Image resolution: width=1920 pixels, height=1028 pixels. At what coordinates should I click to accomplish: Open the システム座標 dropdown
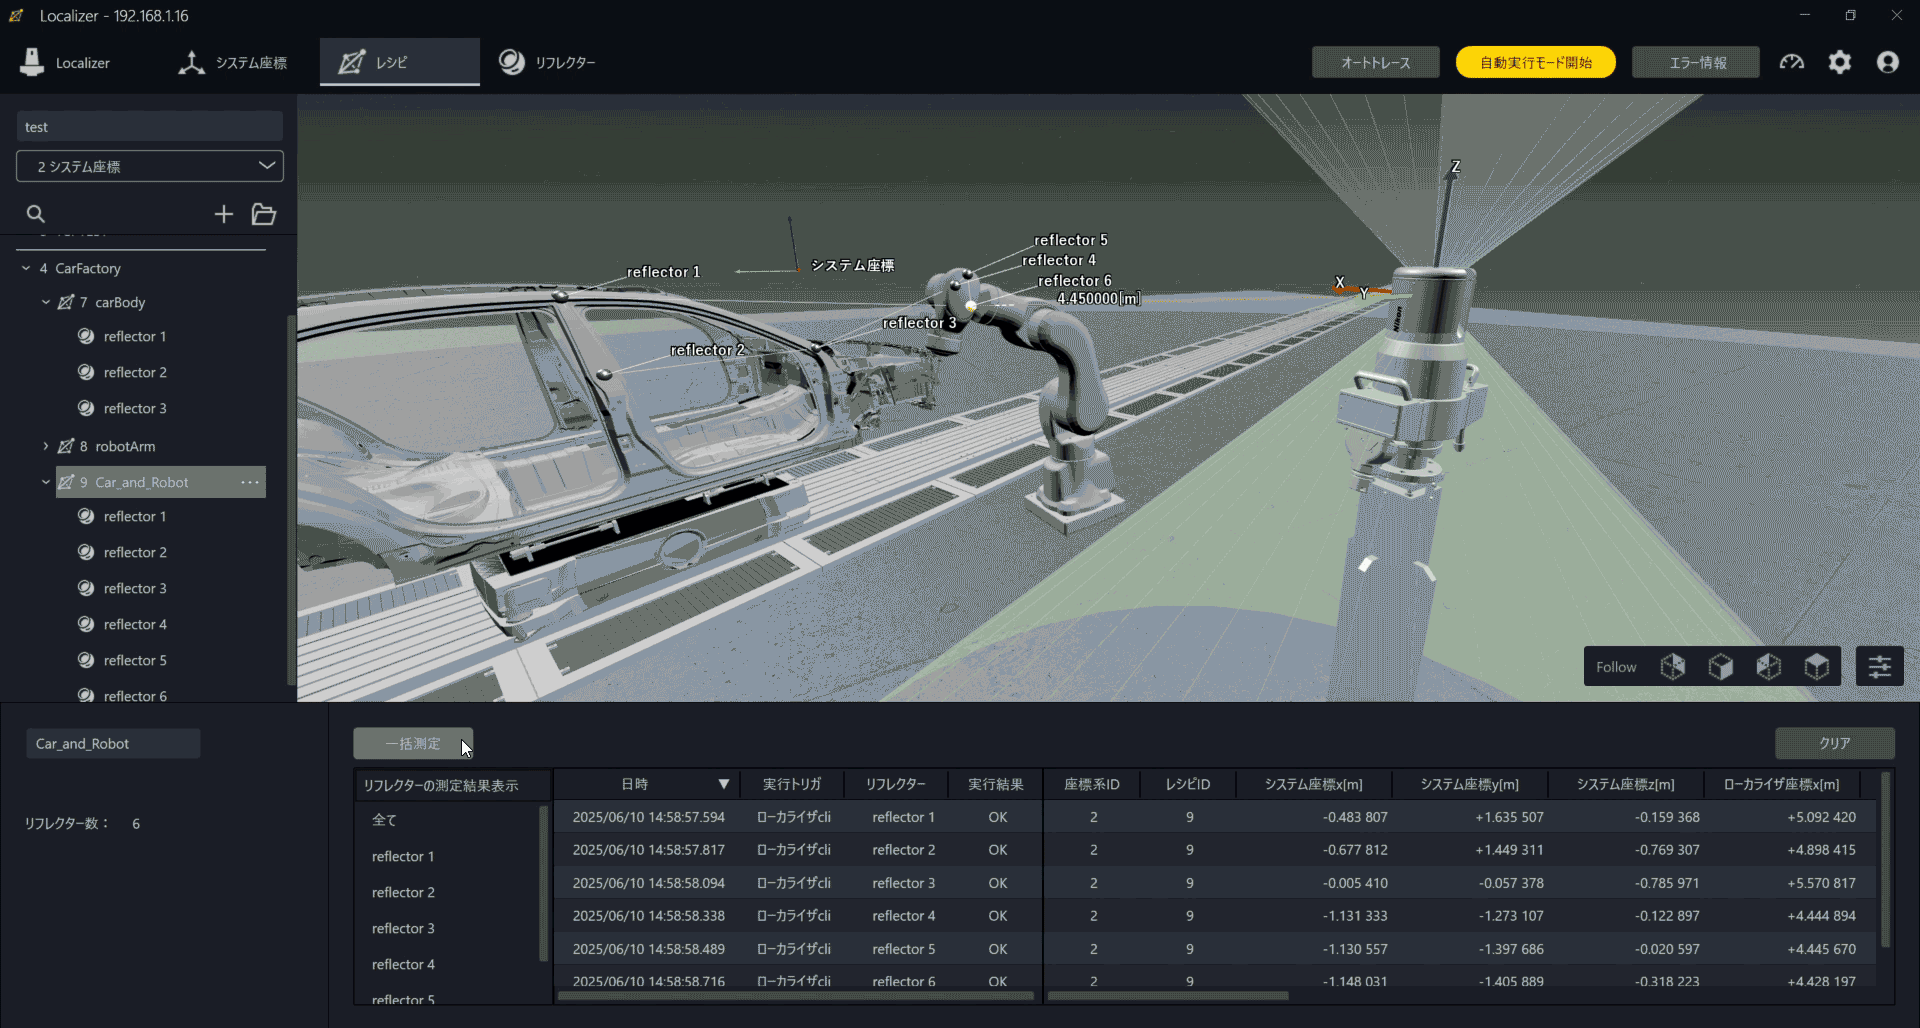[150, 166]
